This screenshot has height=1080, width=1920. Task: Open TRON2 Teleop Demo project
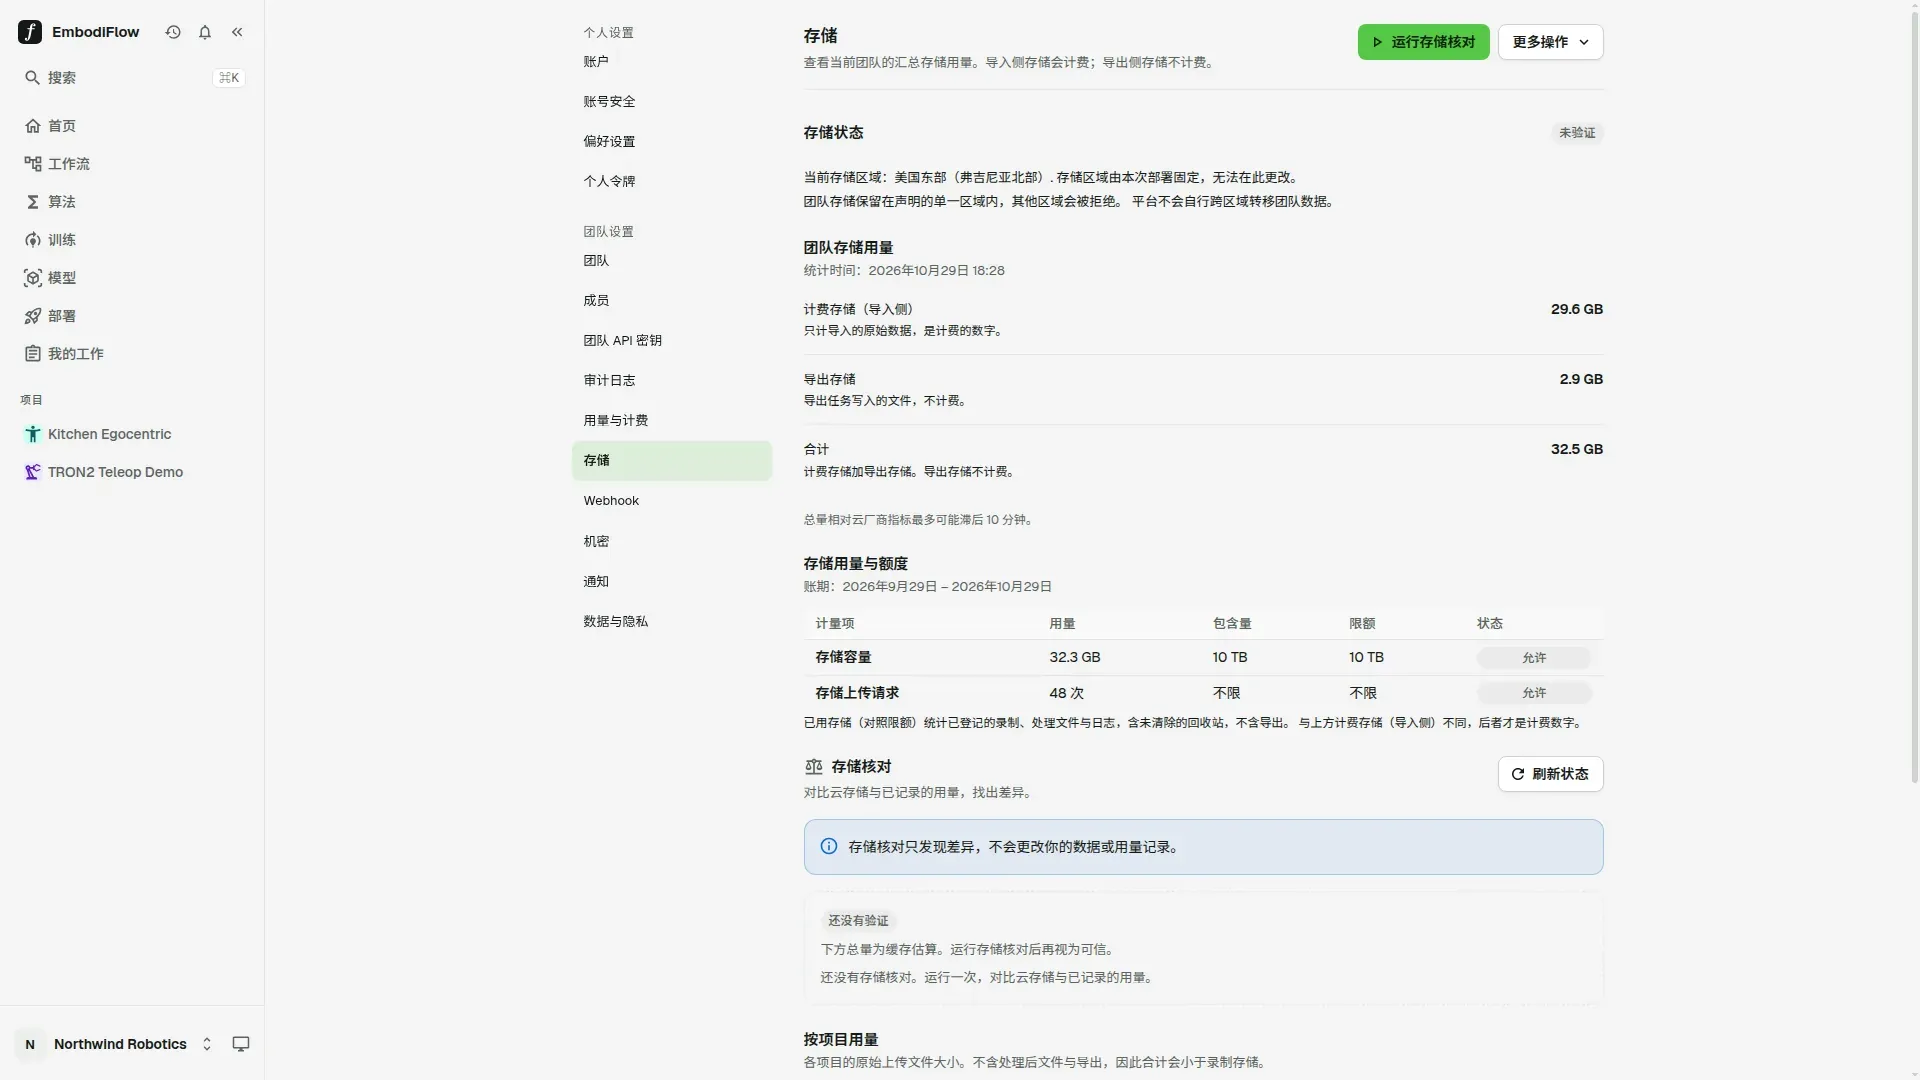pos(132,472)
